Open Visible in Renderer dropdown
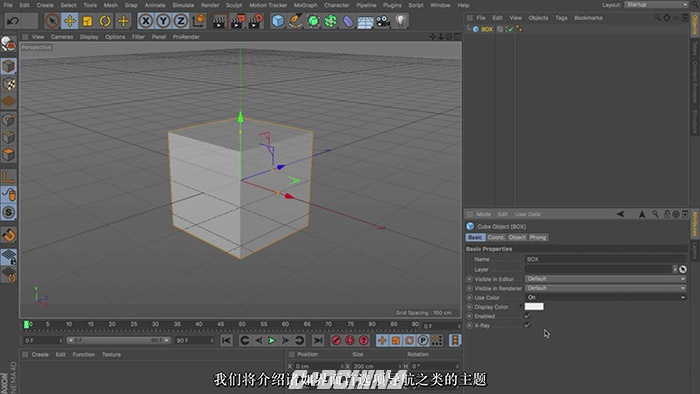Image resolution: width=700 pixels, height=394 pixels. tap(605, 288)
